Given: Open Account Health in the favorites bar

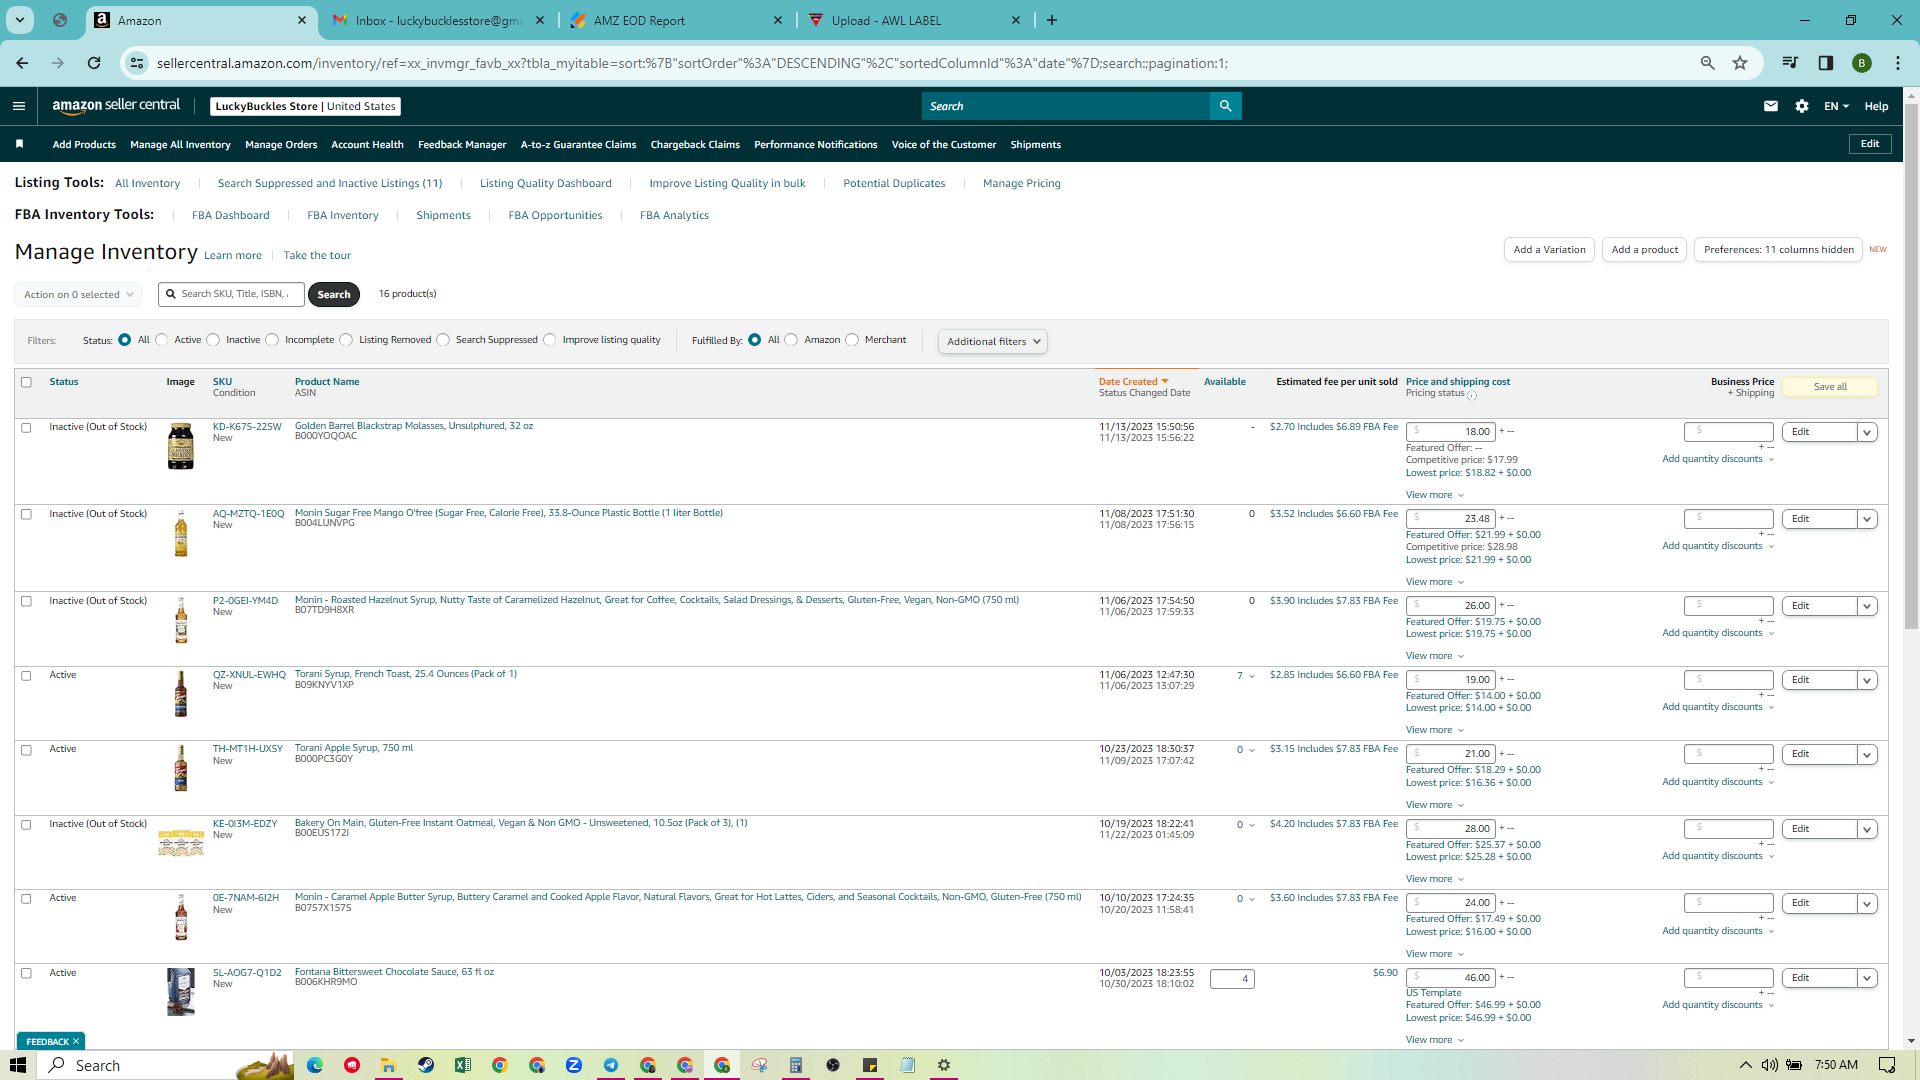Looking at the screenshot, I should [367, 145].
